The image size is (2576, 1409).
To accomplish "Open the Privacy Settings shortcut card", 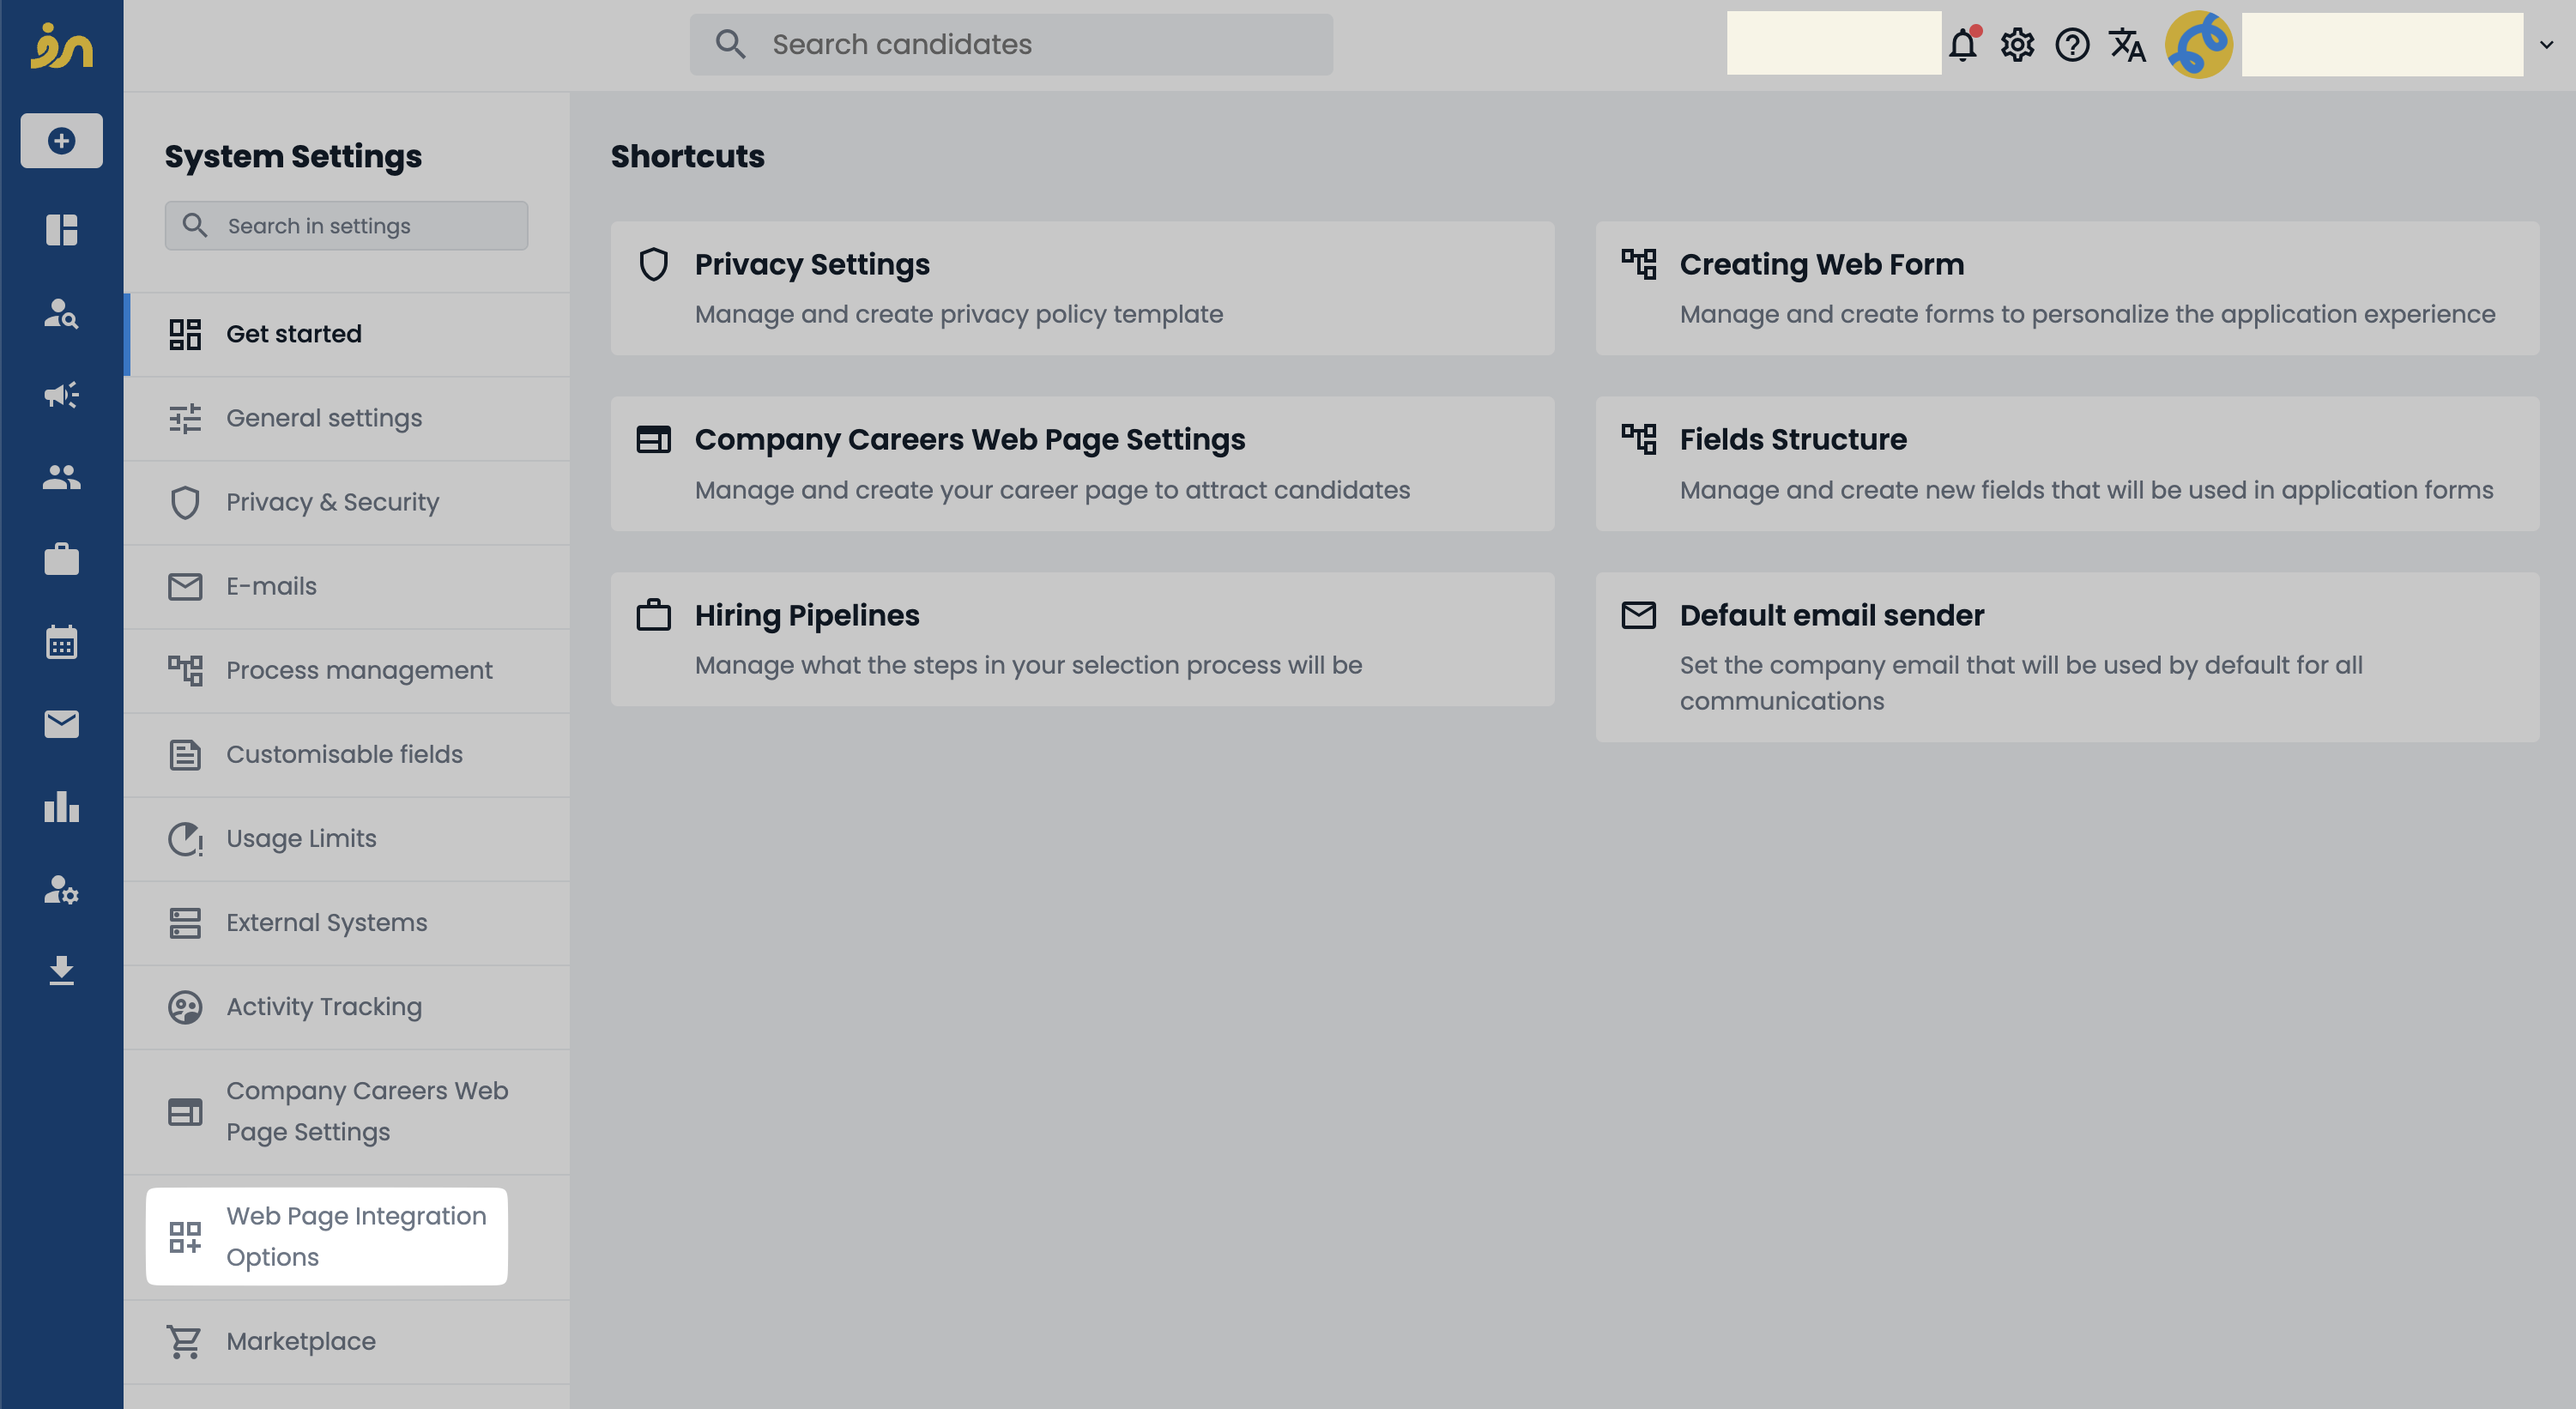I will tap(1082, 288).
